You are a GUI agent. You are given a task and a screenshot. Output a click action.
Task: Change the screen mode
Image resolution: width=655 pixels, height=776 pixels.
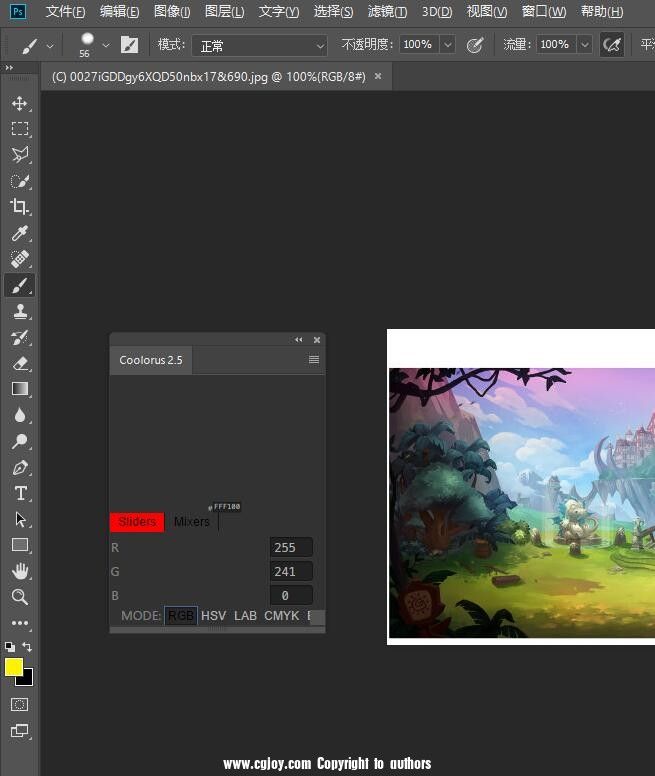point(19,730)
